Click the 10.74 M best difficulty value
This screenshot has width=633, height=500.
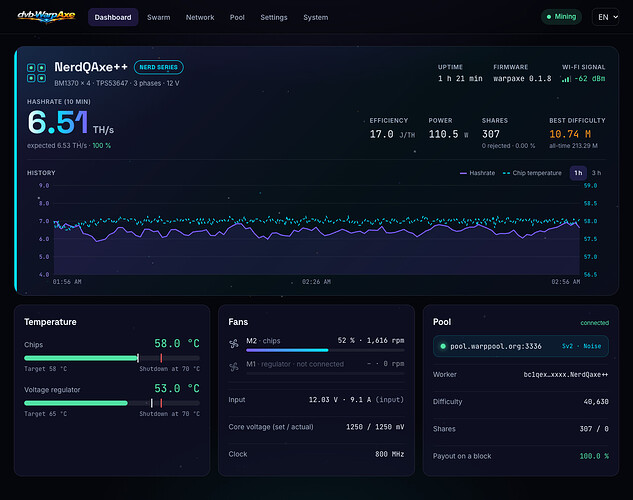[x=570, y=134]
